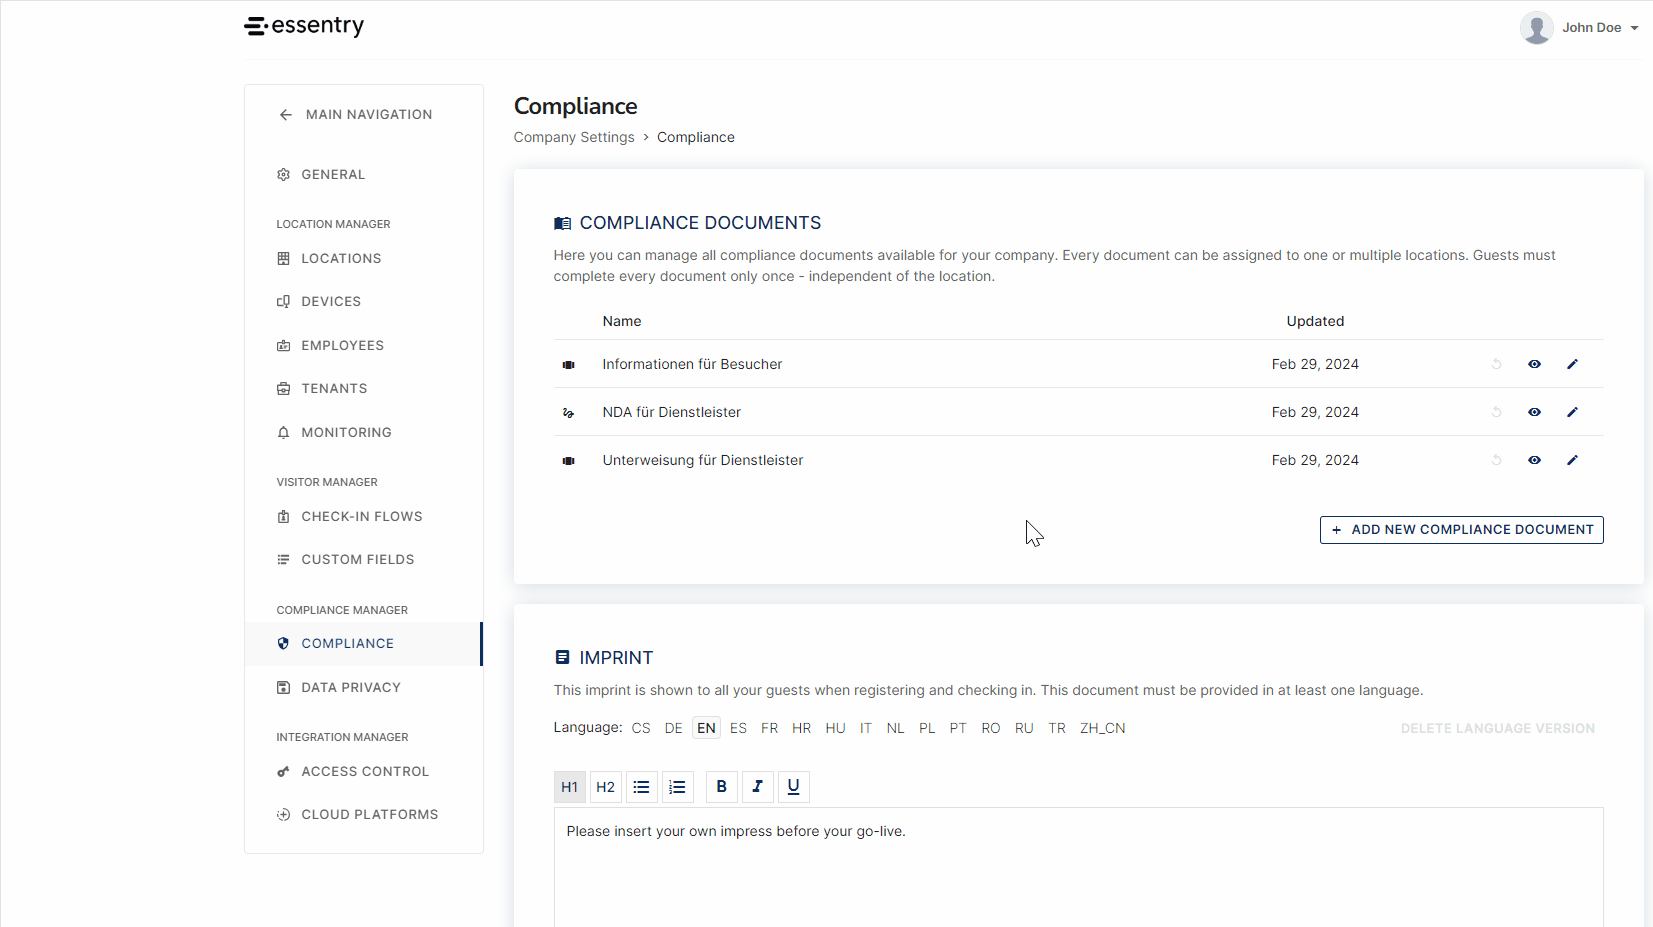Click the NDA für Dienstleister document name

(671, 413)
